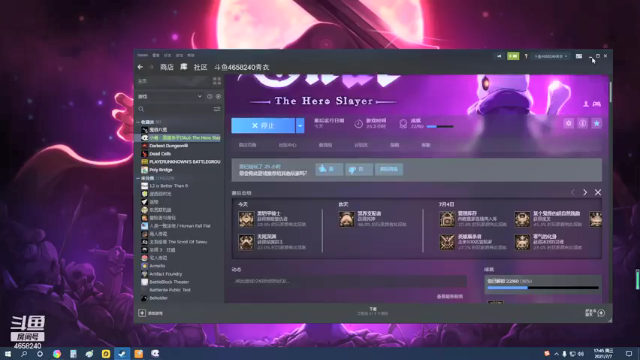Viewport: 640px width, 360px height.
Task: Expand the games filter dropdown chevron
Action: click(200, 97)
